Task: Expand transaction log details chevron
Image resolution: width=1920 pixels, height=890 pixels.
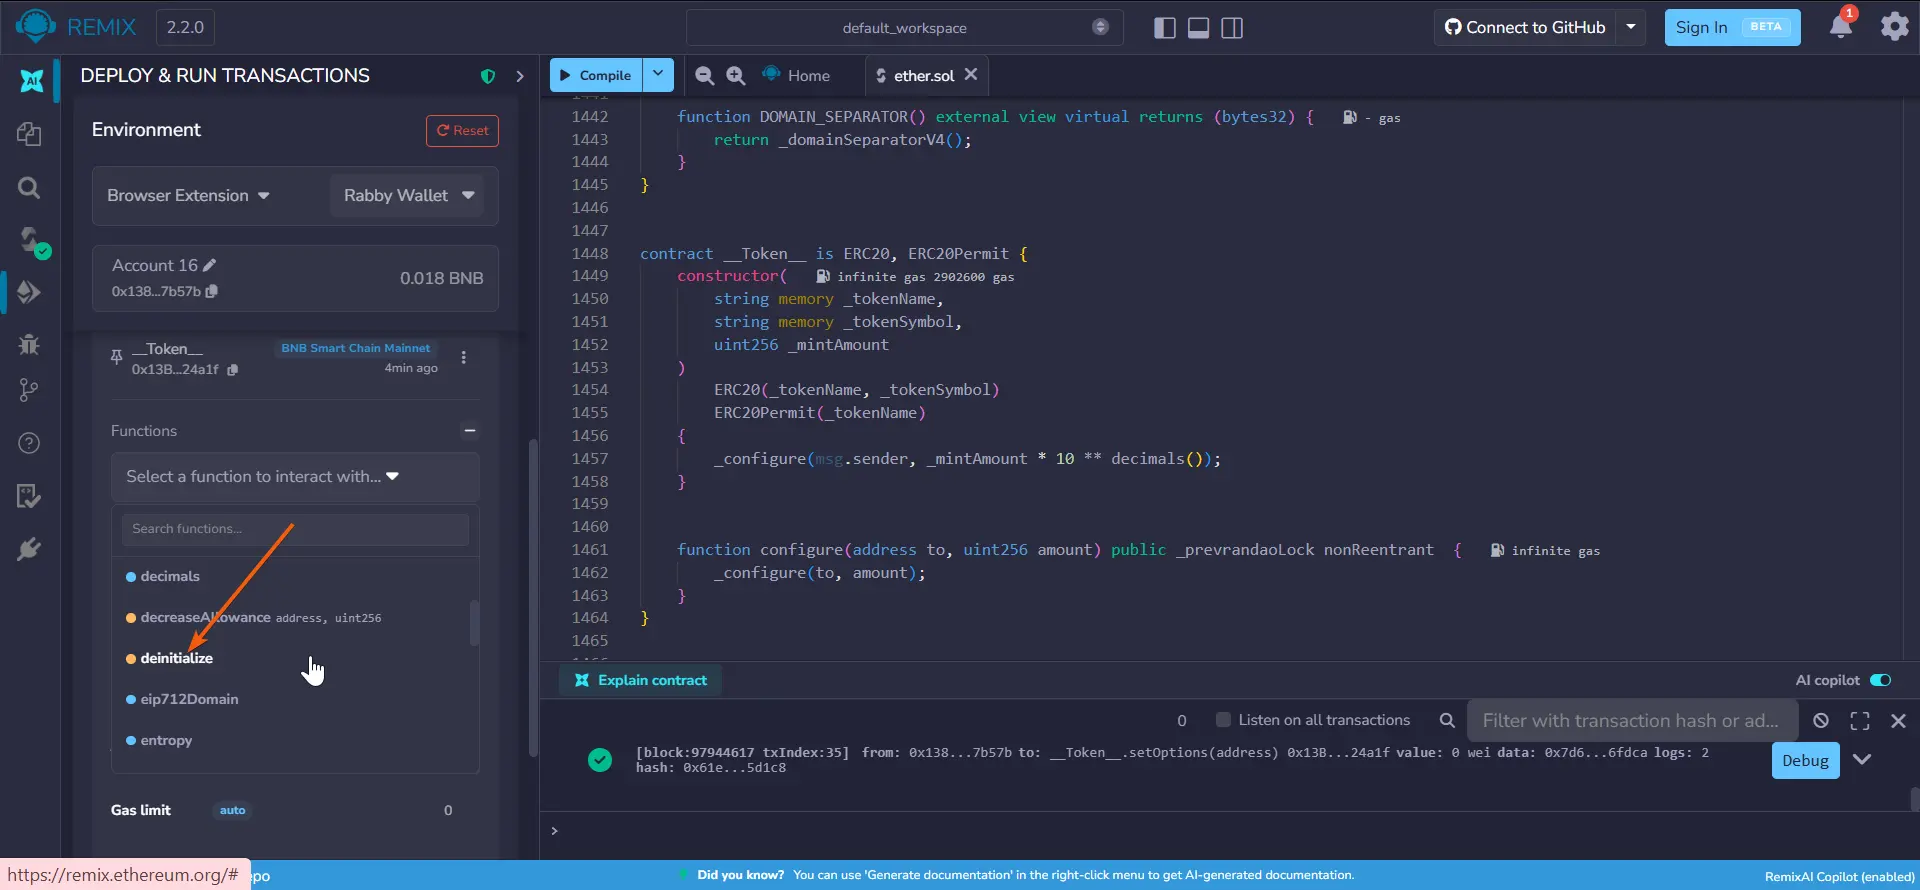Action: (x=1861, y=759)
